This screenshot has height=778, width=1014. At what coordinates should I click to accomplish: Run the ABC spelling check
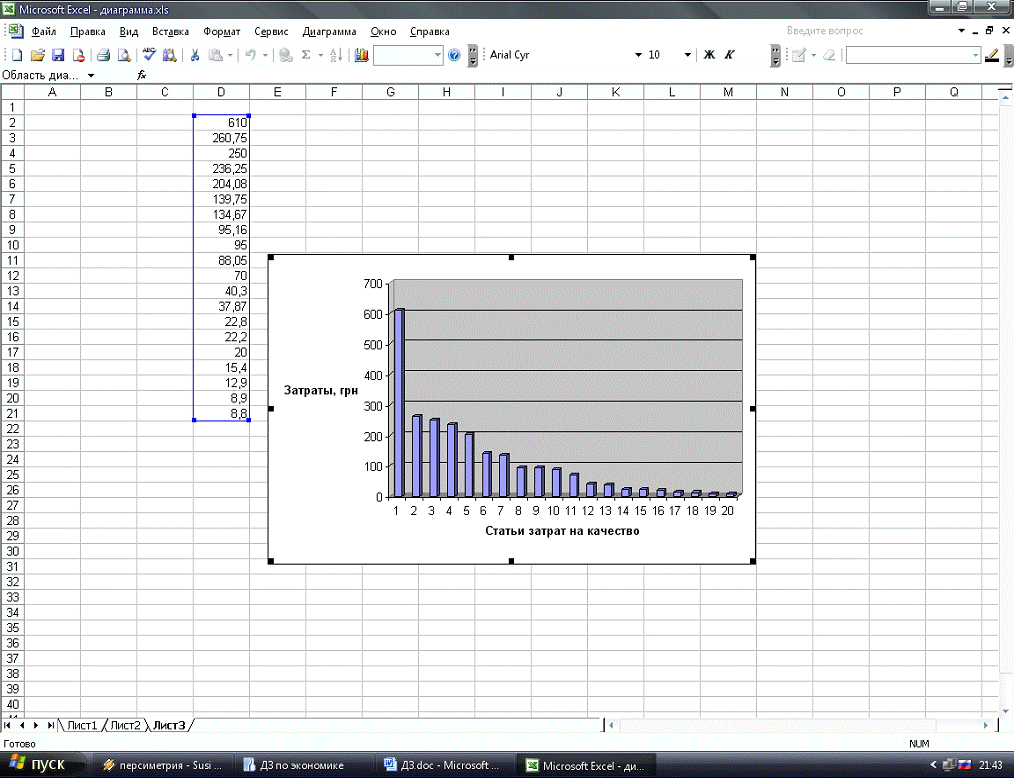point(149,56)
